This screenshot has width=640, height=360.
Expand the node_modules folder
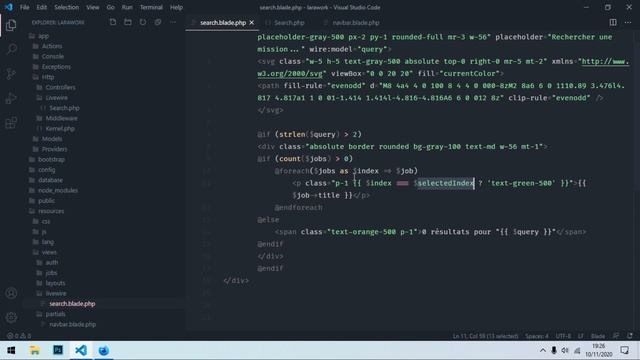[x=58, y=190]
